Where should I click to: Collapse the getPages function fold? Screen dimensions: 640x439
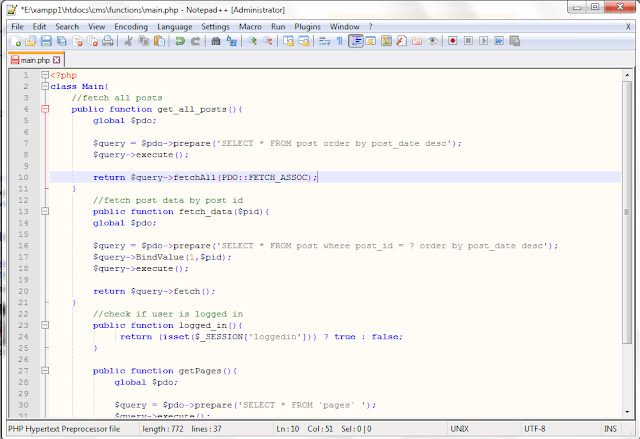pos(45,370)
